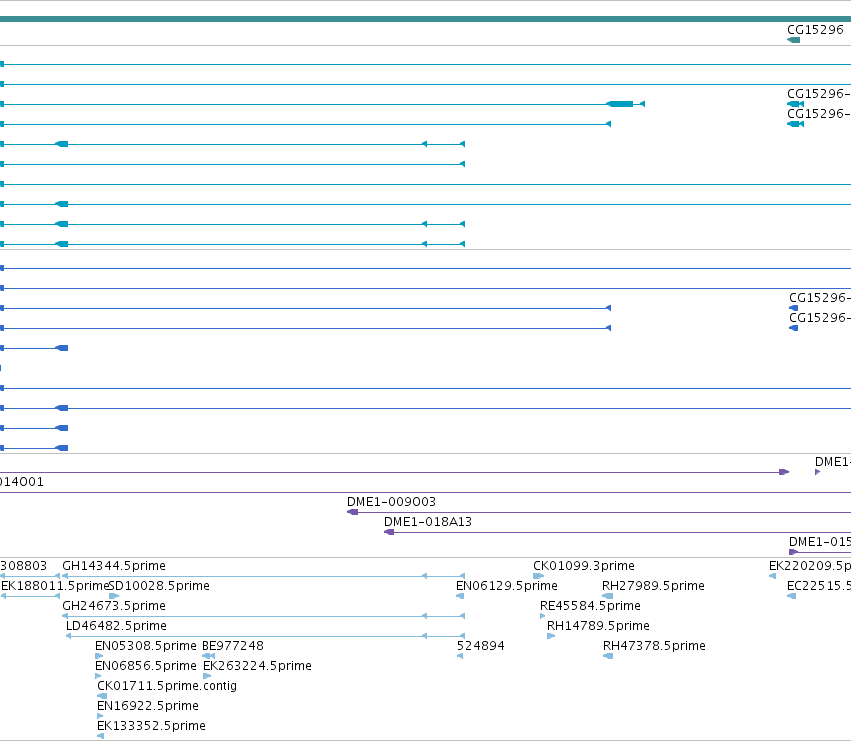Click the 524894 EST arrow
Screen dimensions: 851x741
point(460,656)
